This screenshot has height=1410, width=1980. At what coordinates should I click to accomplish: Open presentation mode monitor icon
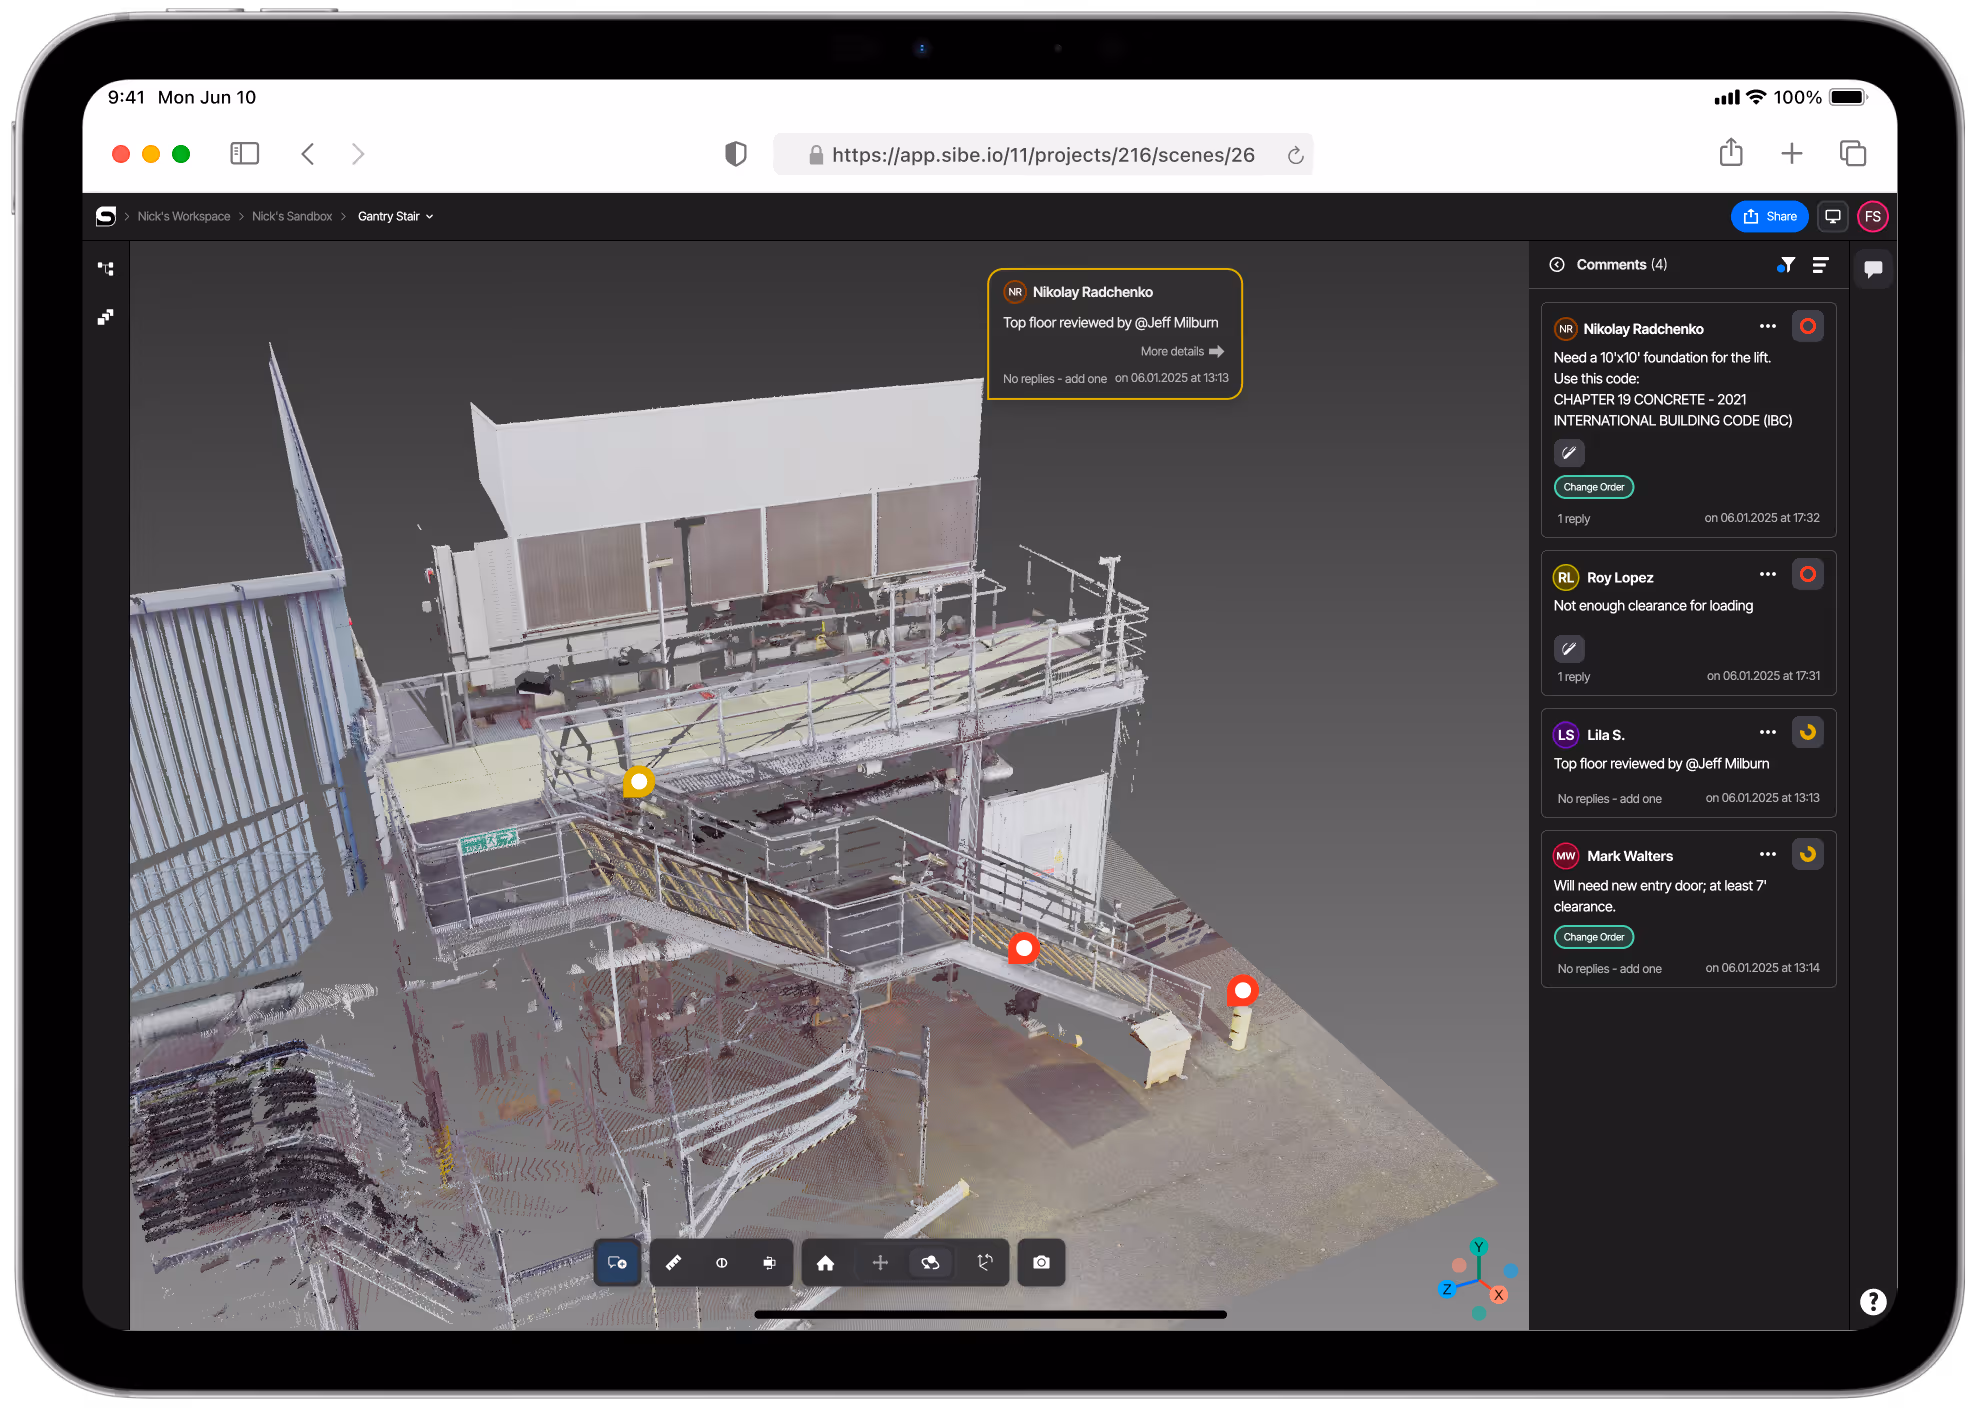point(1833,216)
